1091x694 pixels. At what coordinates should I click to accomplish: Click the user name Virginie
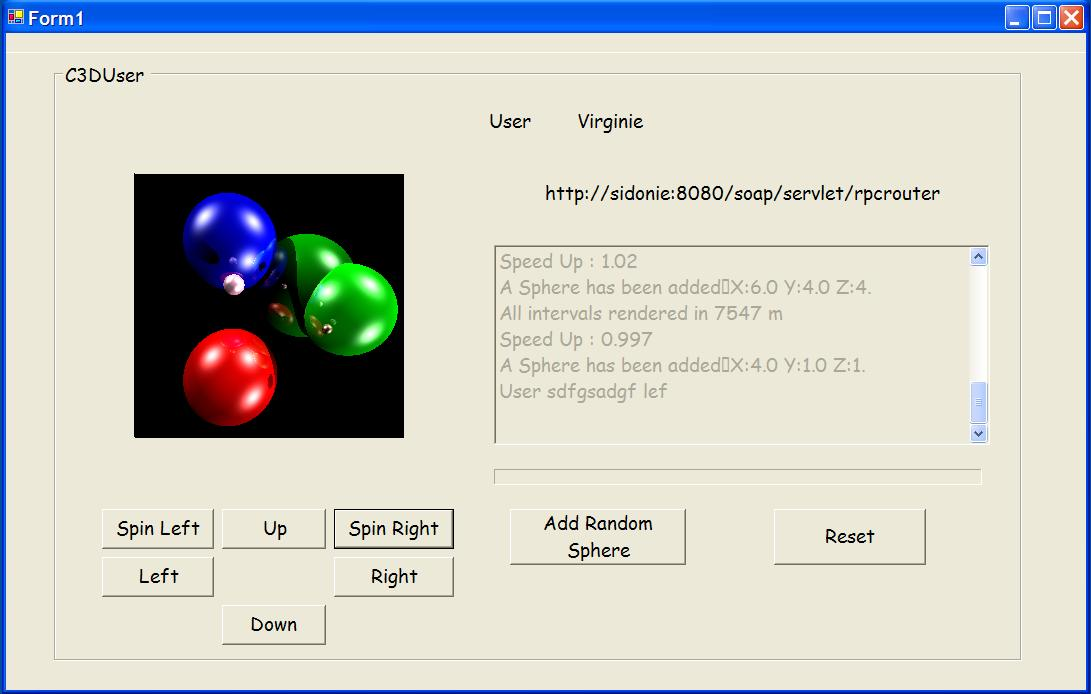(610, 122)
